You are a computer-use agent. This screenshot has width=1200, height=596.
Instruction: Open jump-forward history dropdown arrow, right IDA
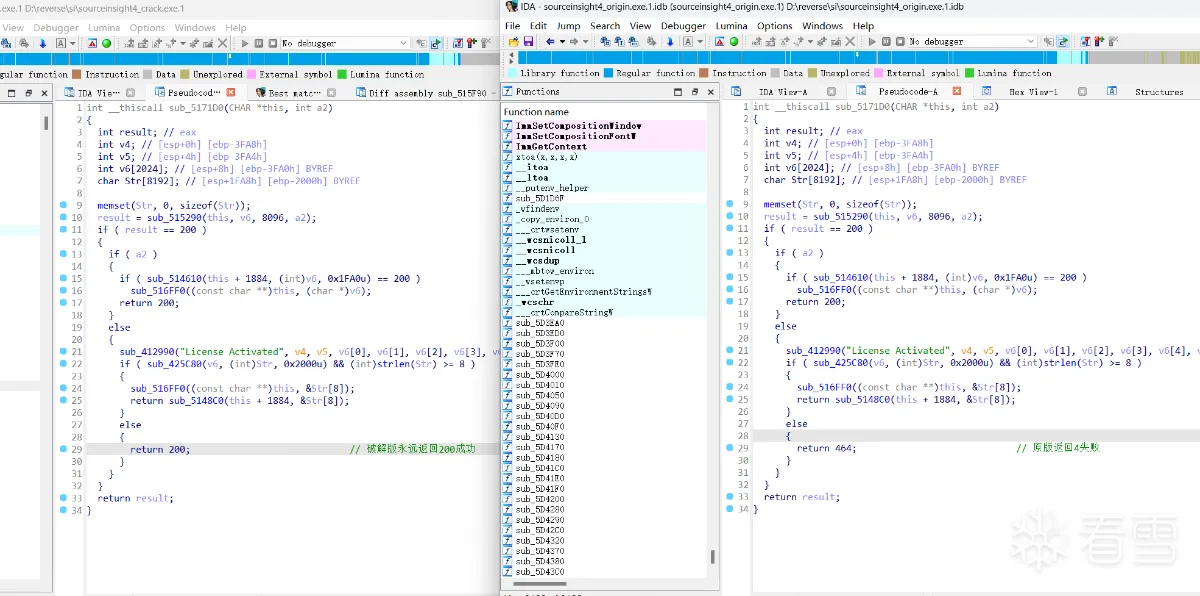[586, 42]
